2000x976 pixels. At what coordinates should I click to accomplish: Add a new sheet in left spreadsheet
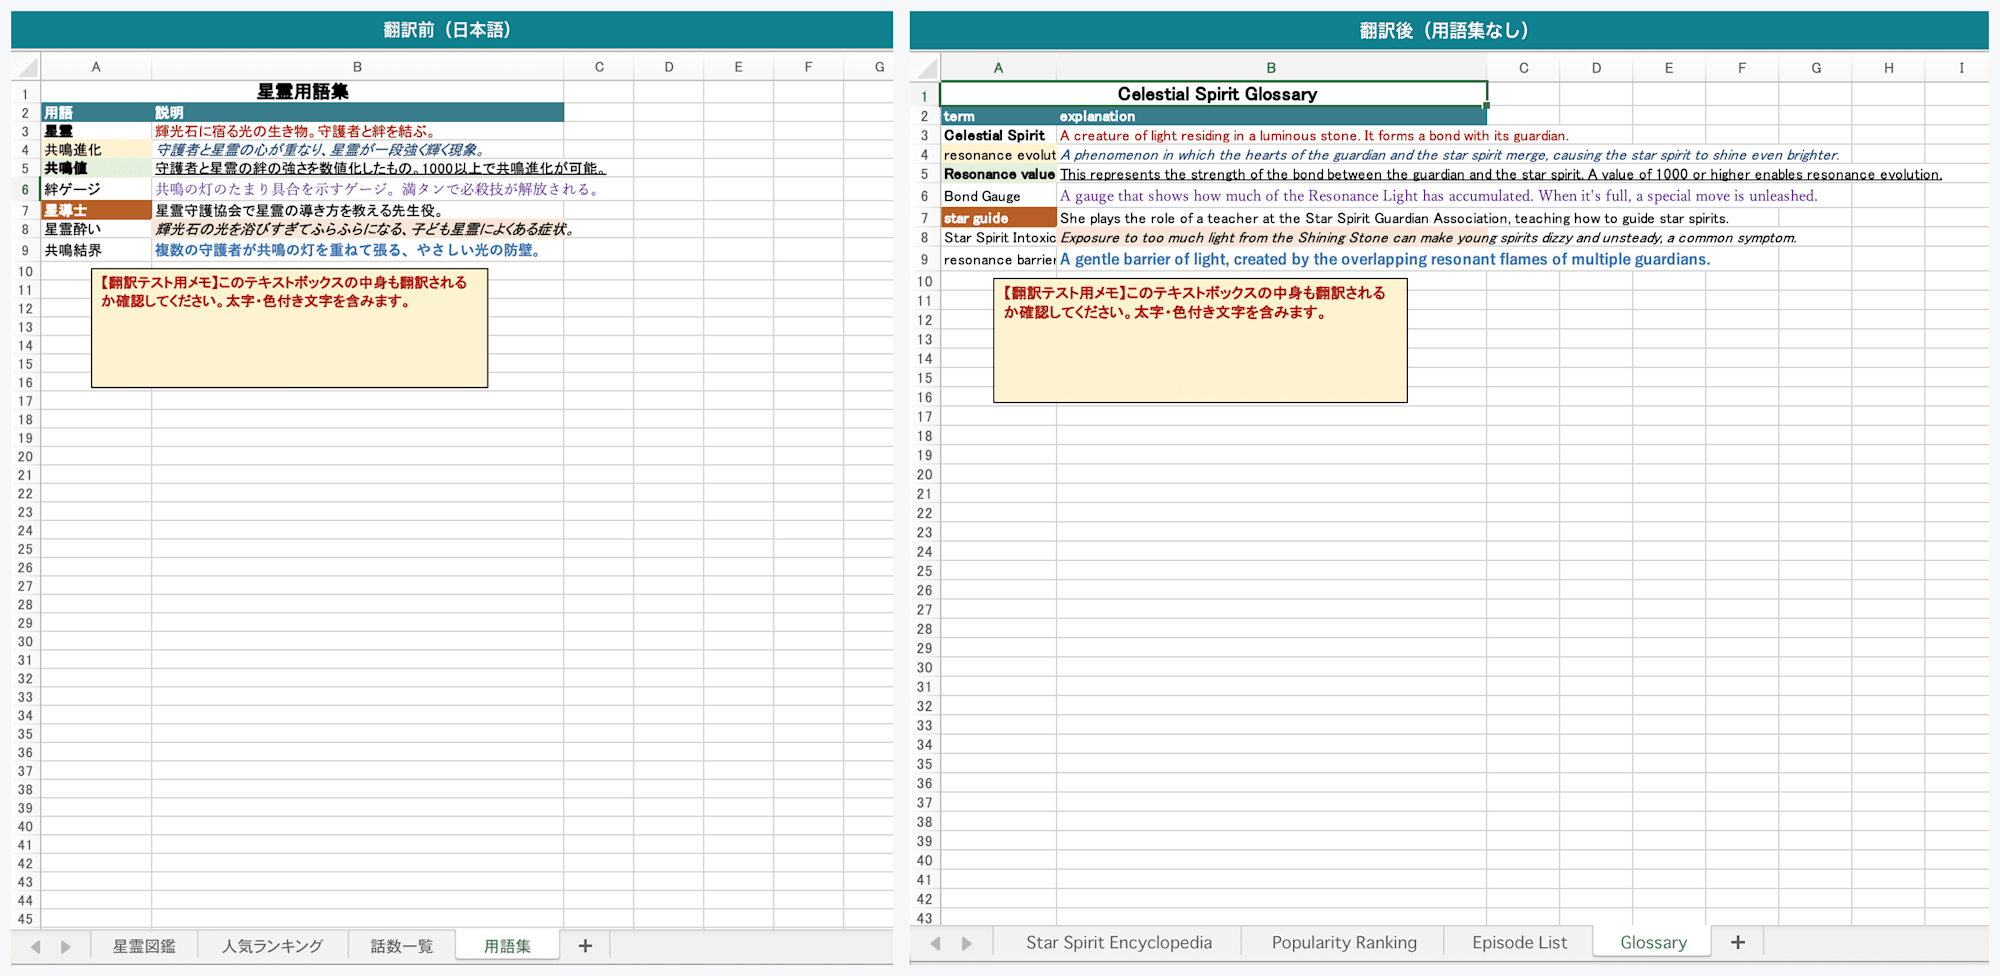pyautogui.click(x=585, y=946)
